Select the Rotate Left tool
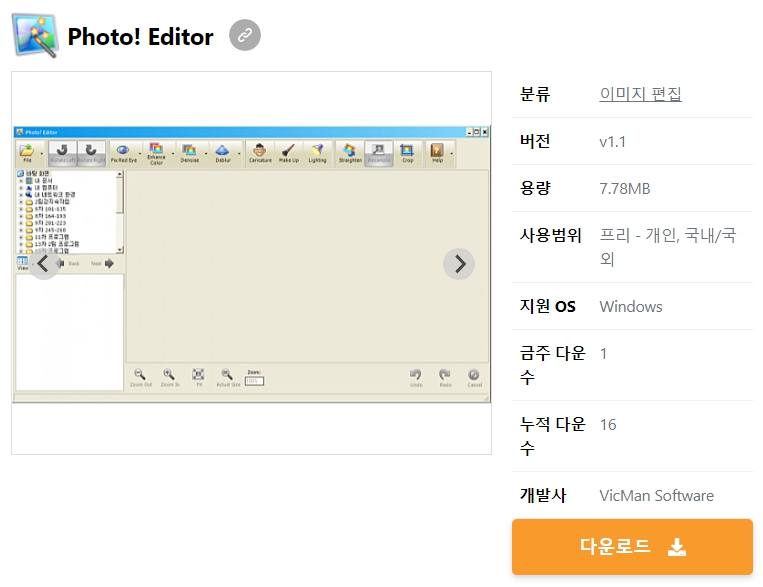The height and width of the screenshot is (587, 763). point(63,153)
